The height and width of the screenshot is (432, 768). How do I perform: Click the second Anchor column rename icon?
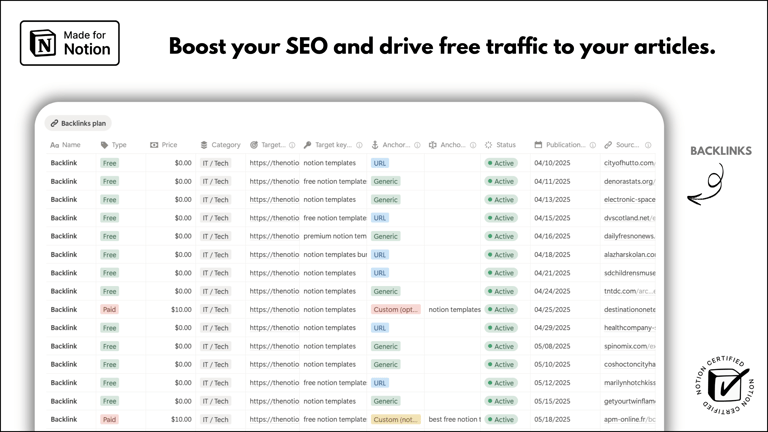(432, 145)
